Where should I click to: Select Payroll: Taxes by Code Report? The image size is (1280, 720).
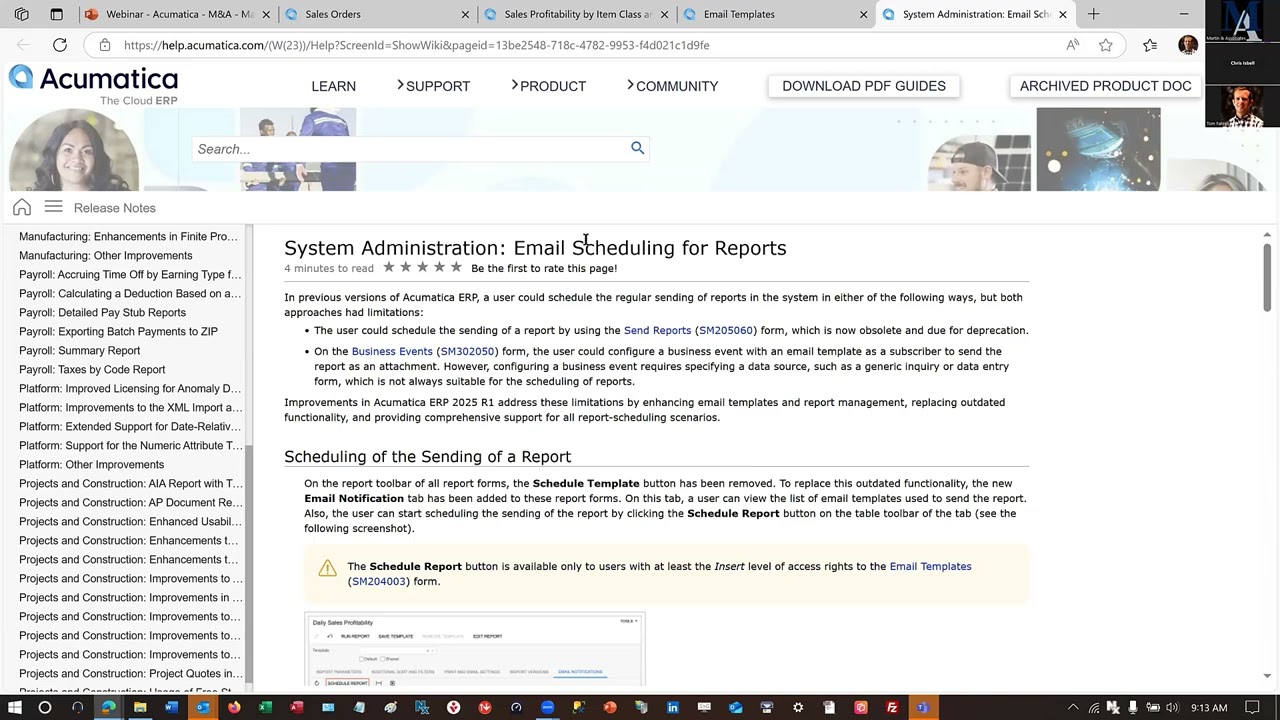(x=92, y=369)
